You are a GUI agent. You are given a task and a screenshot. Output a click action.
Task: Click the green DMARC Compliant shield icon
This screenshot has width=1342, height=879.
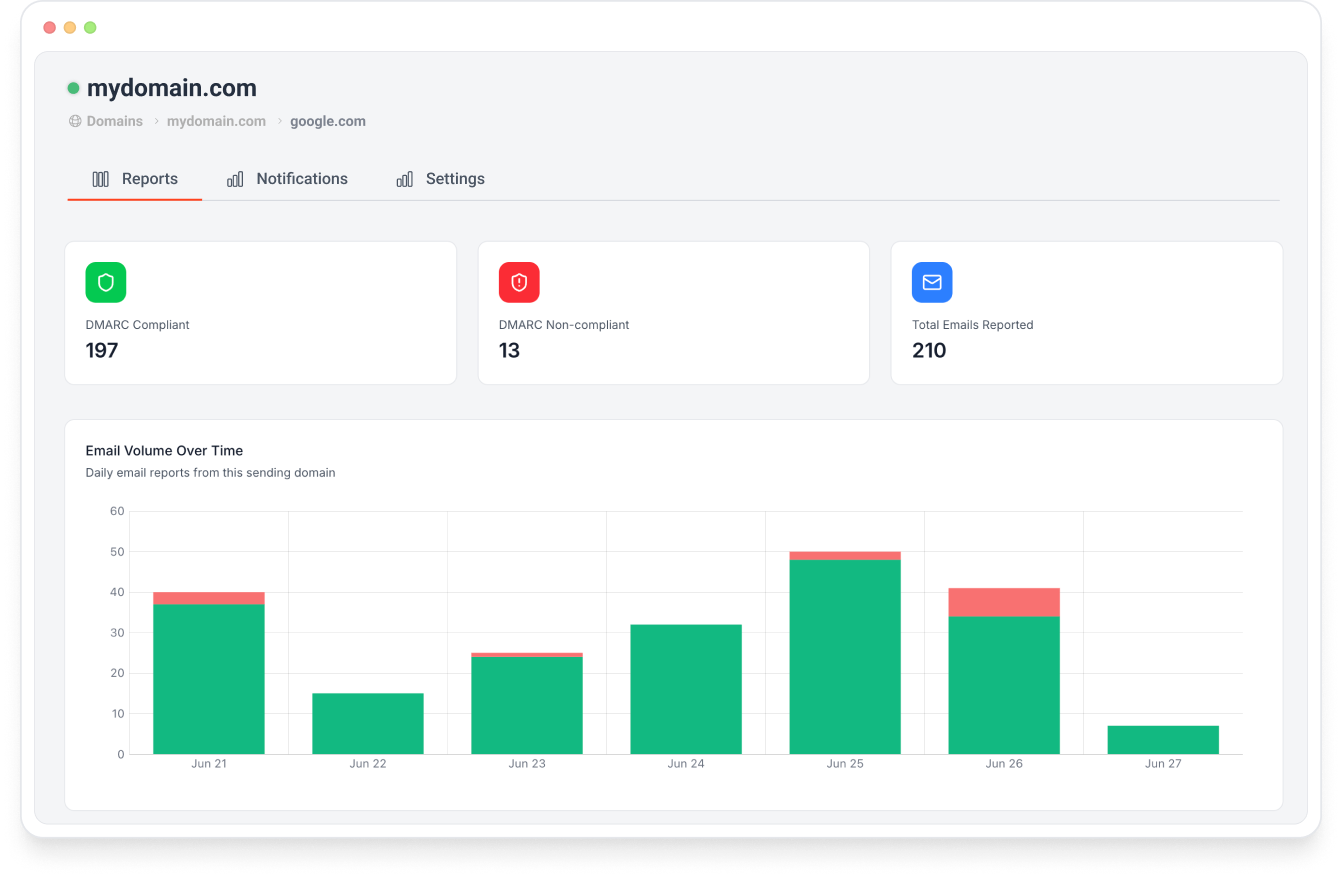(x=106, y=283)
